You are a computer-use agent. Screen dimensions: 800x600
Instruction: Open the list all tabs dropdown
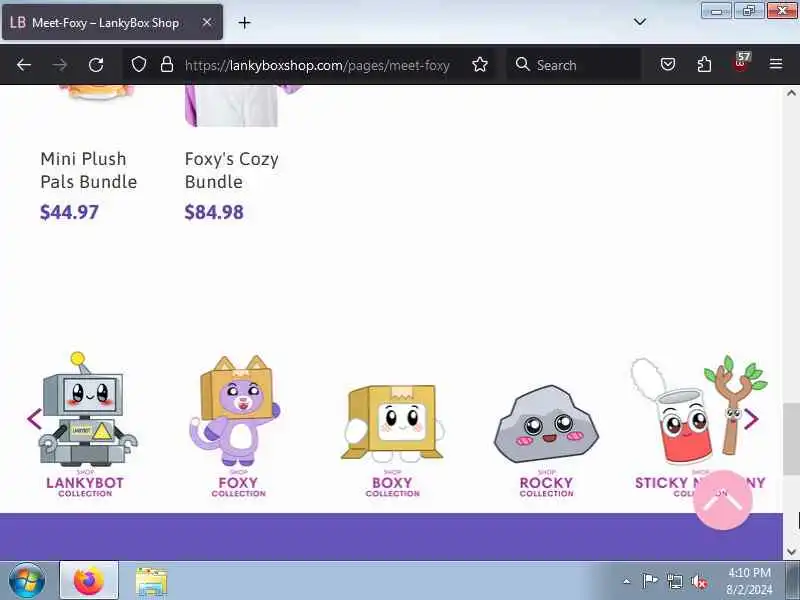coord(640,22)
